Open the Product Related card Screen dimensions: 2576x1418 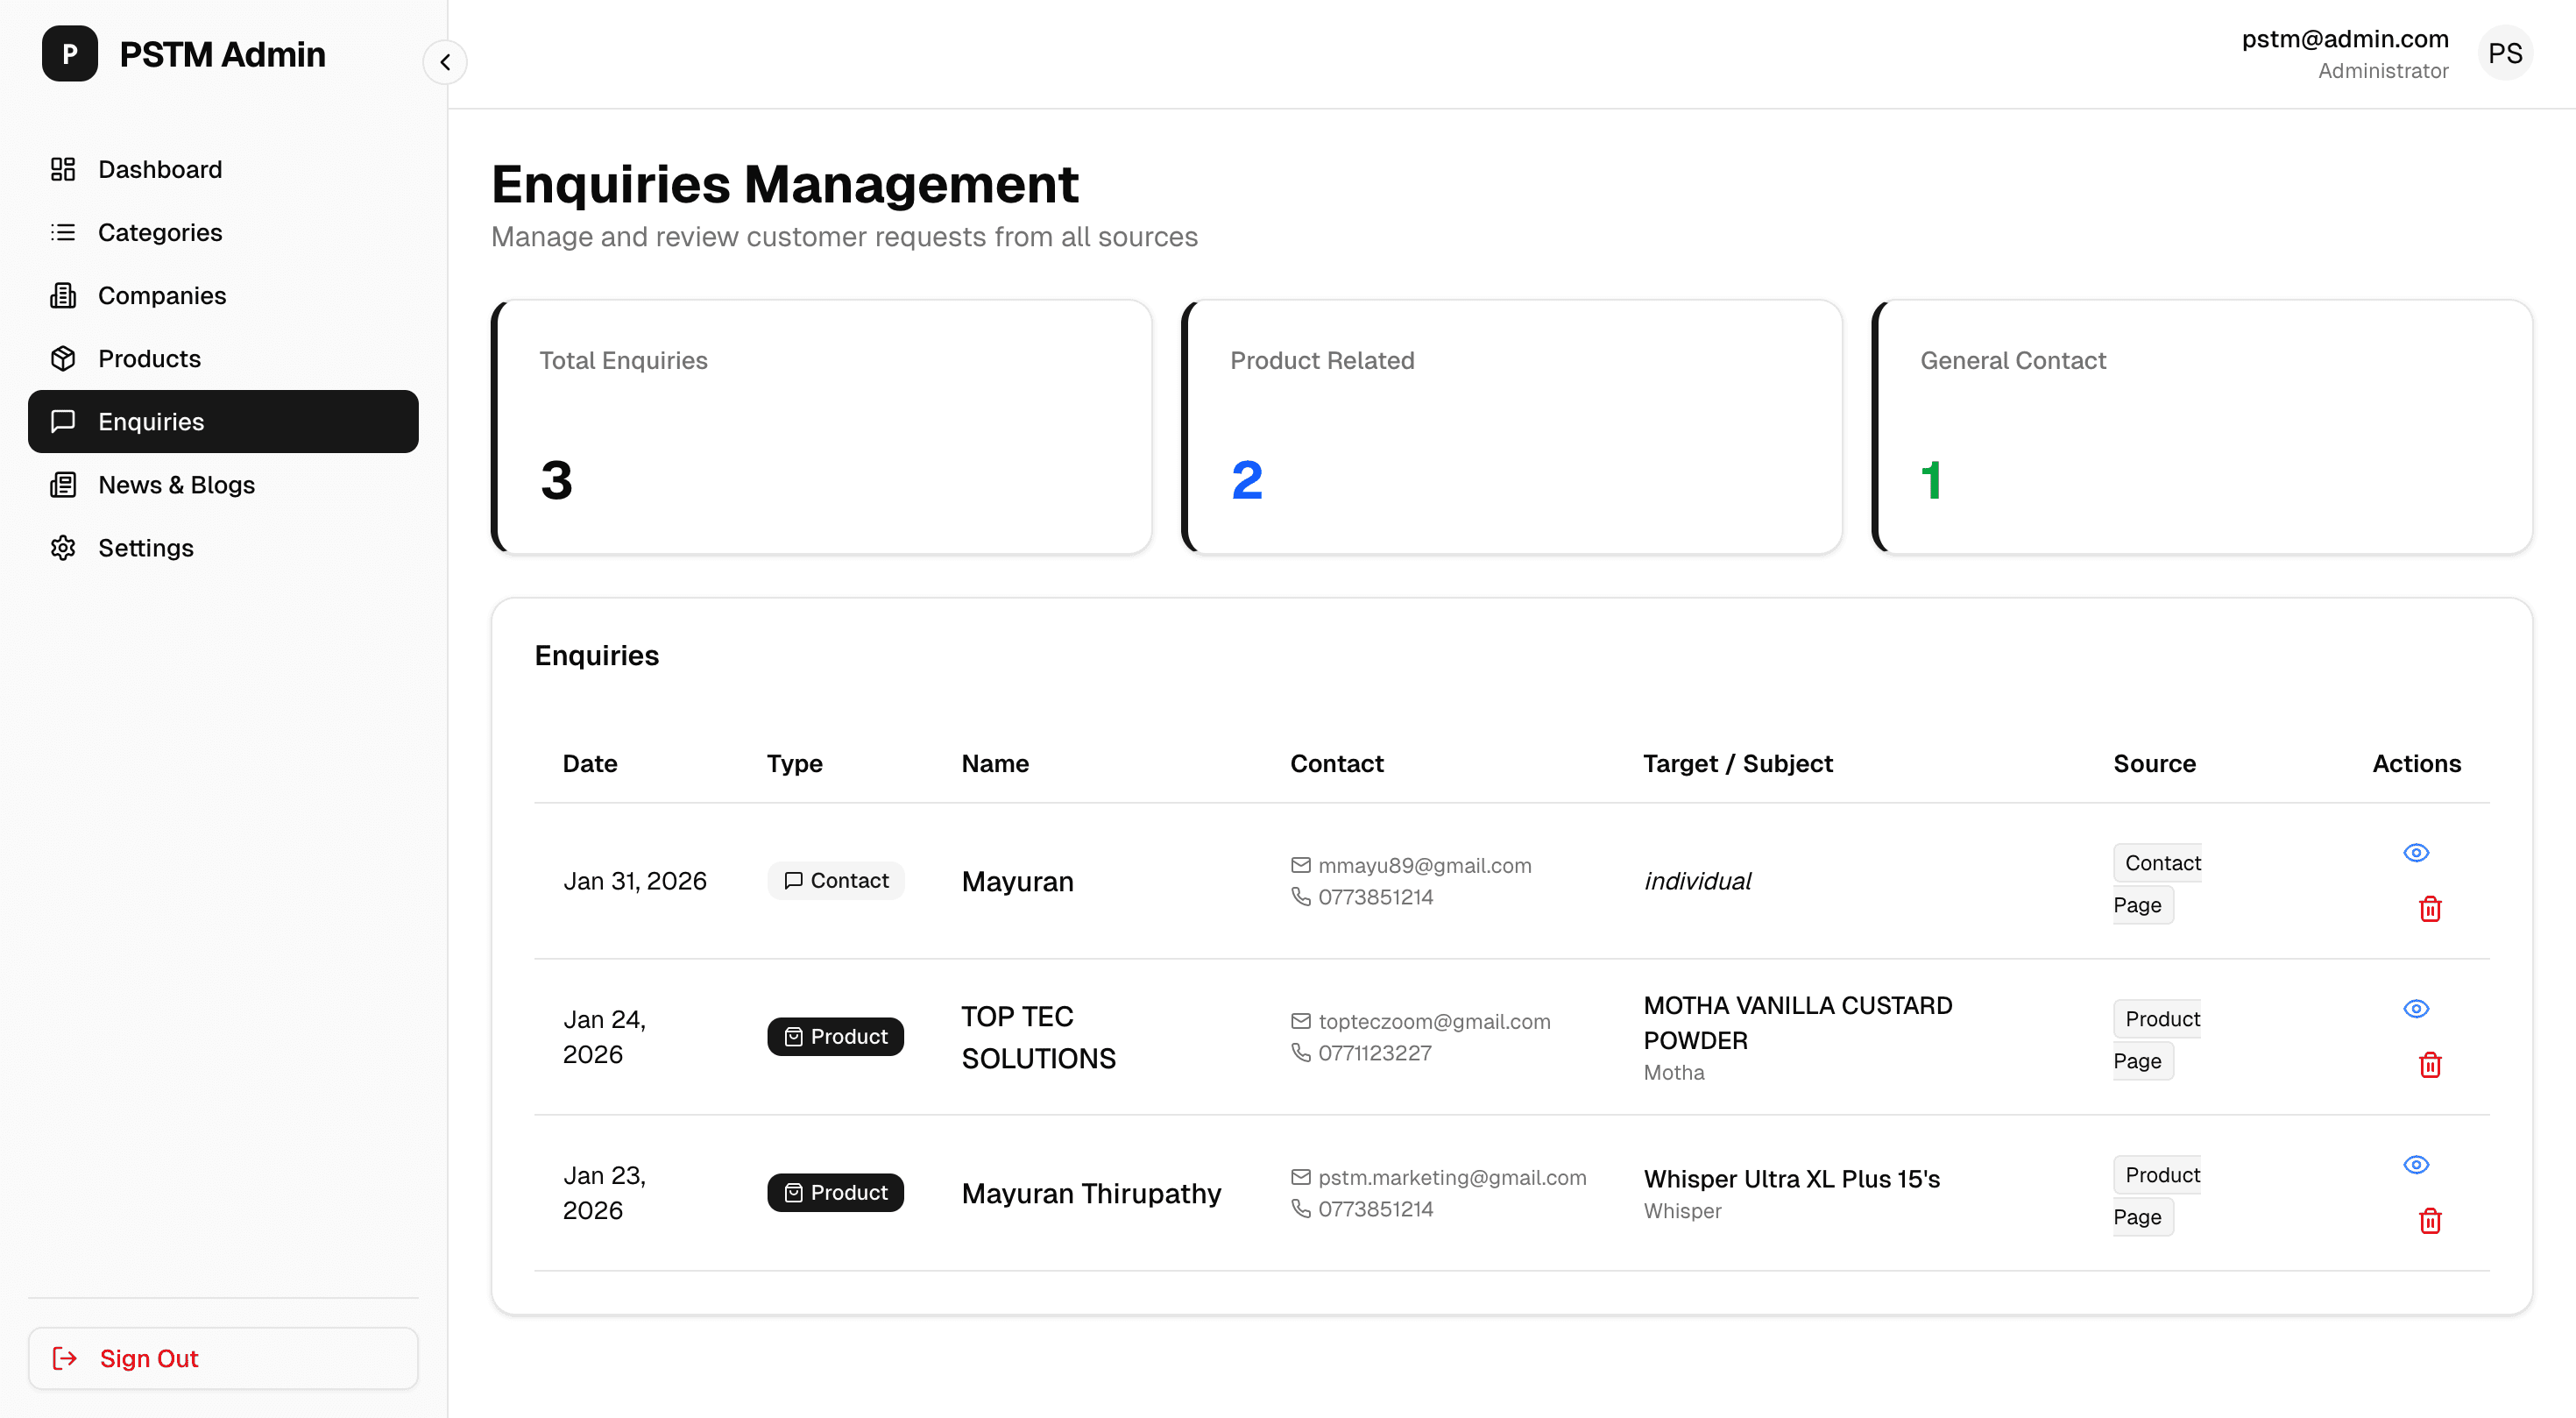click(x=1512, y=427)
